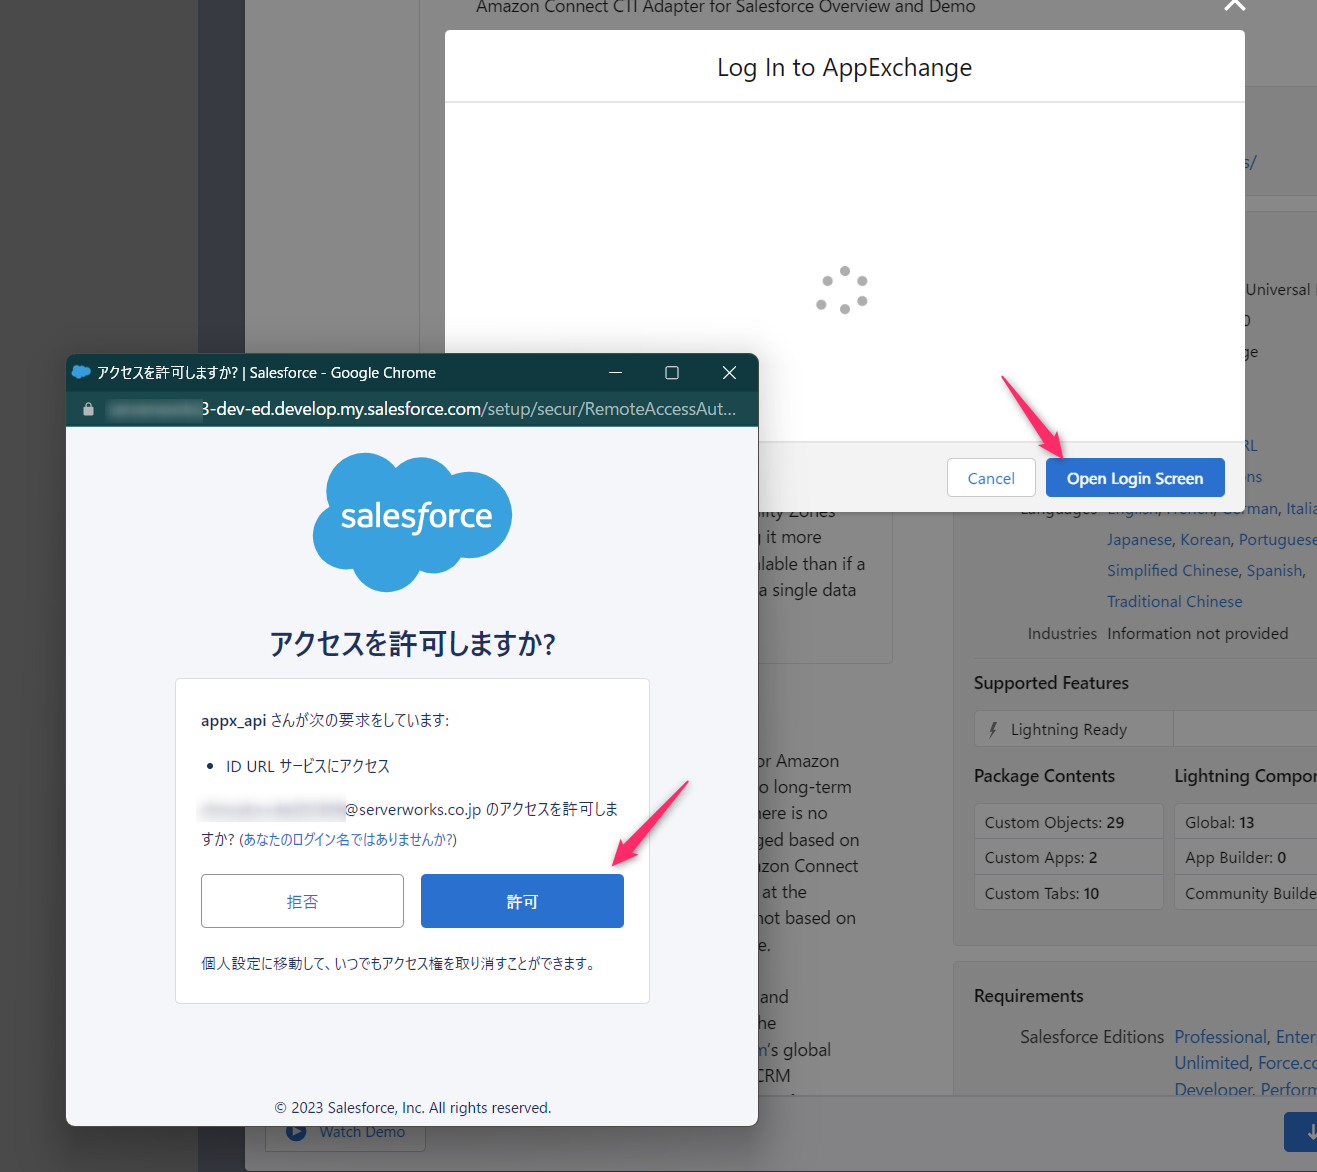1317x1172 pixels.
Task: Click the Portuguese language link
Action: (1277, 539)
